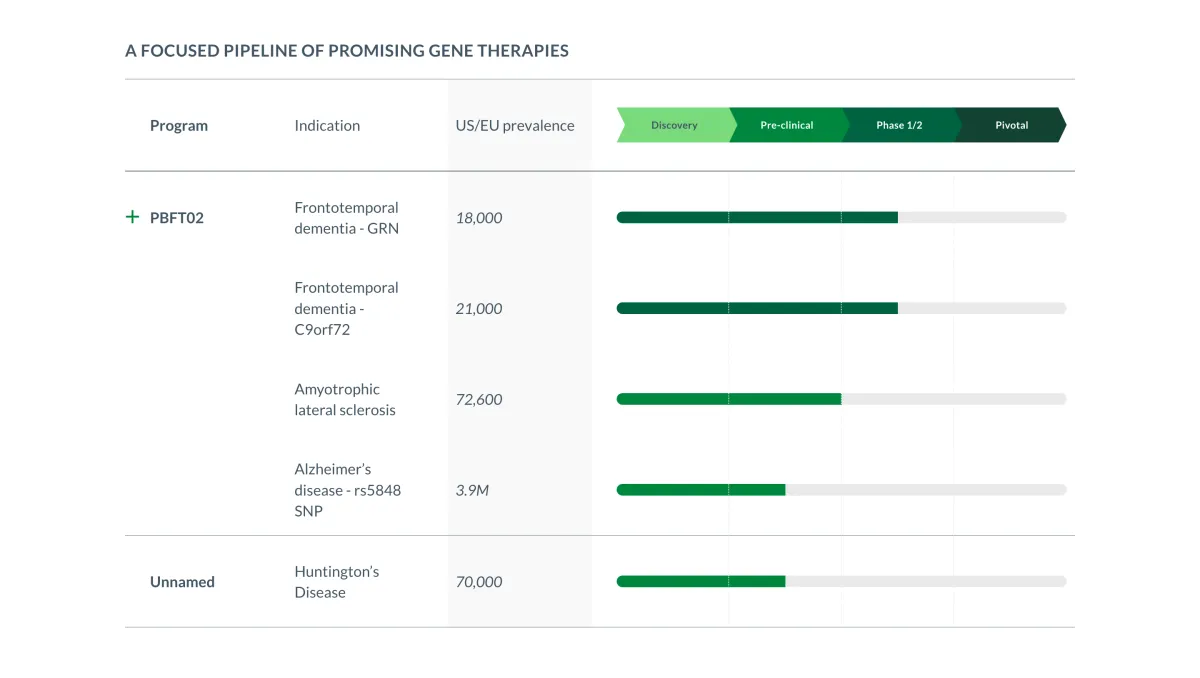
Task: Select the Phase 1/2 arrow
Action: (x=899, y=125)
